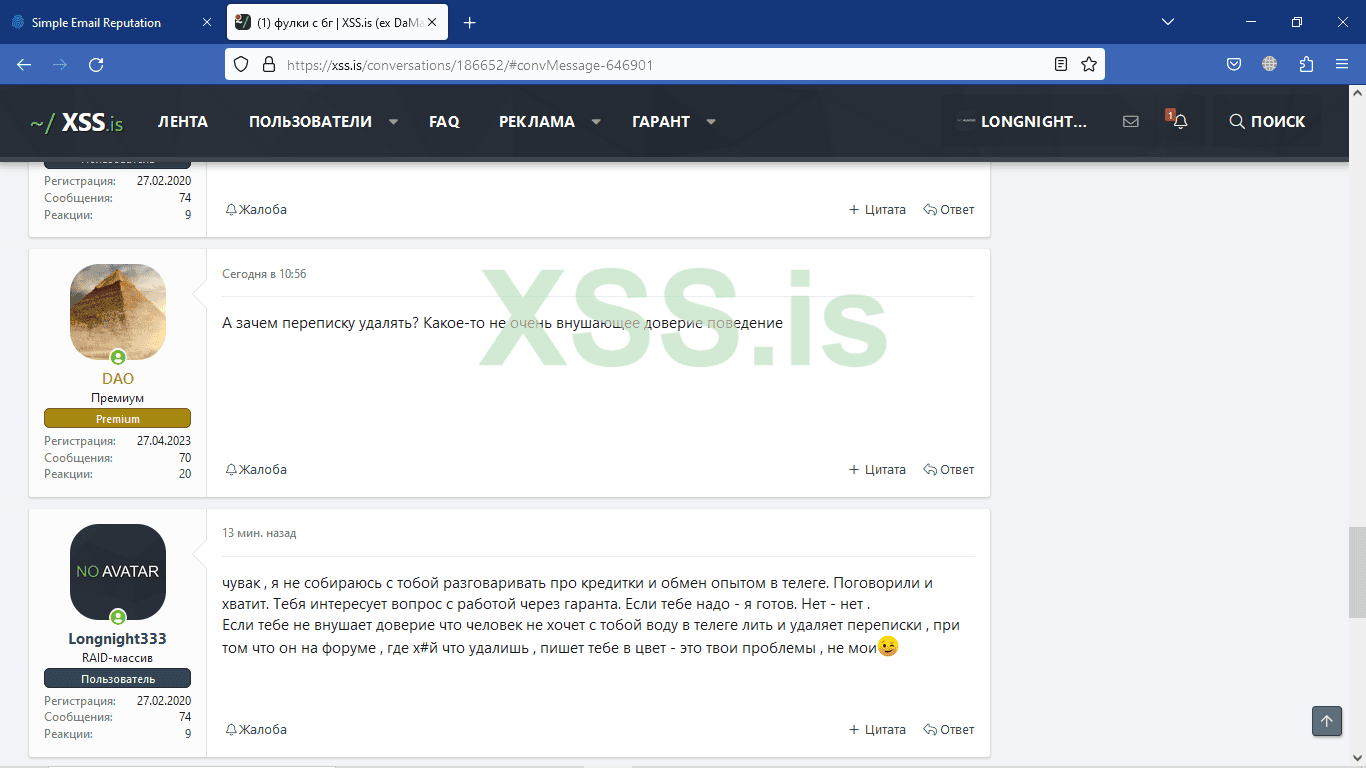Image resolution: width=1366 pixels, height=768 pixels.
Task: Open the Longnight333 username profile link
Action: coord(118,639)
